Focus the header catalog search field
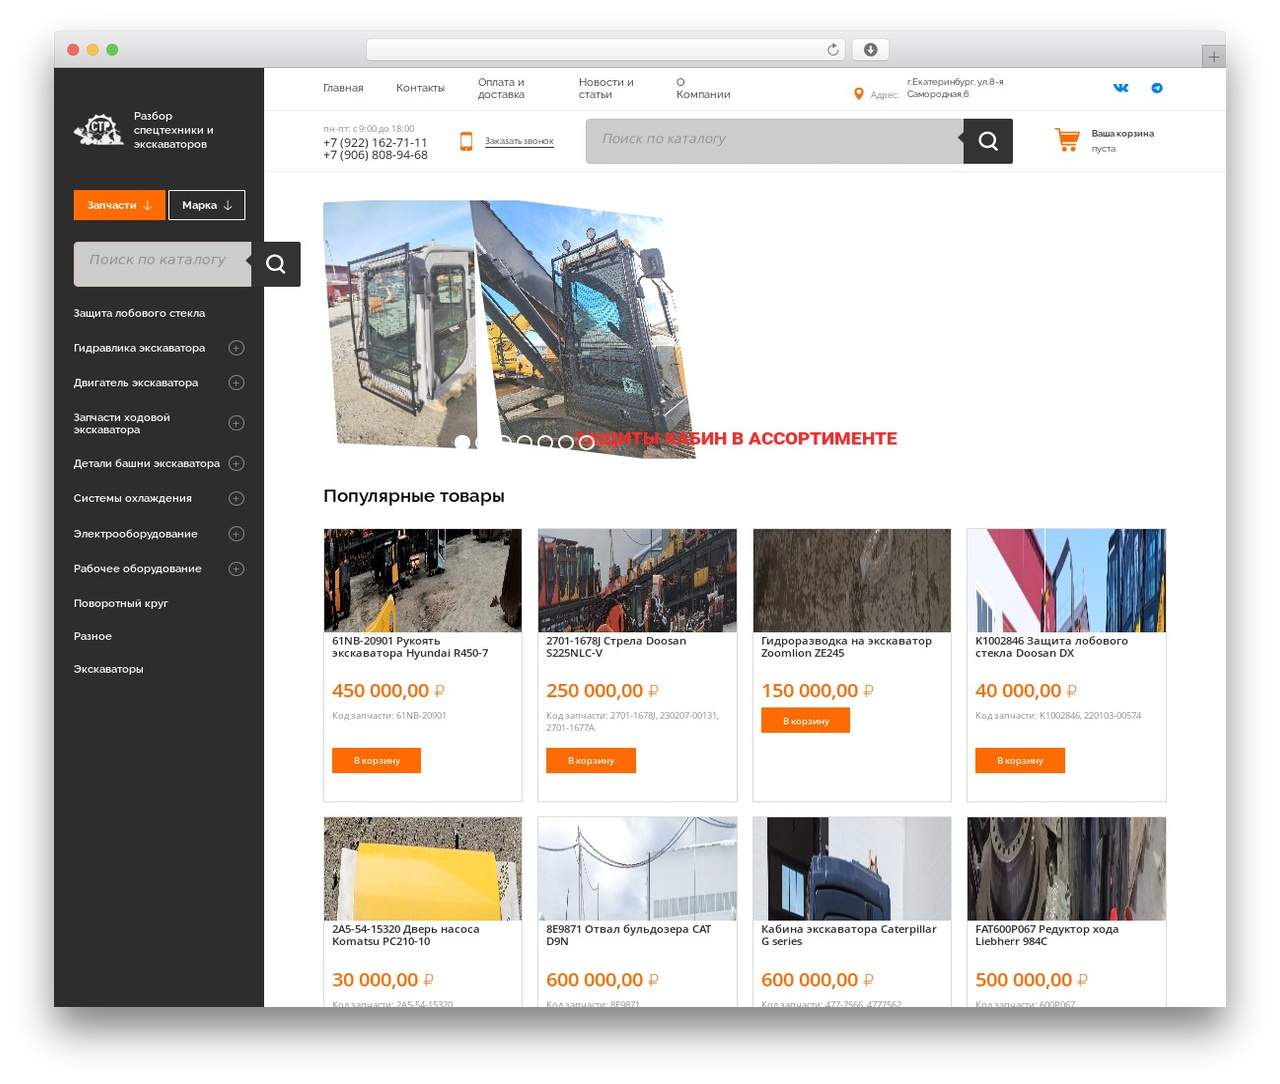 pyautogui.click(x=775, y=141)
